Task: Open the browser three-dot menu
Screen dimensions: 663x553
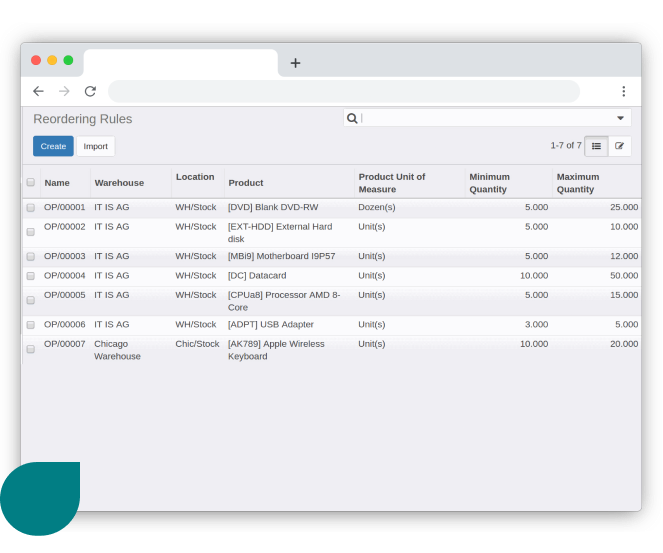Action: coord(623,91)
